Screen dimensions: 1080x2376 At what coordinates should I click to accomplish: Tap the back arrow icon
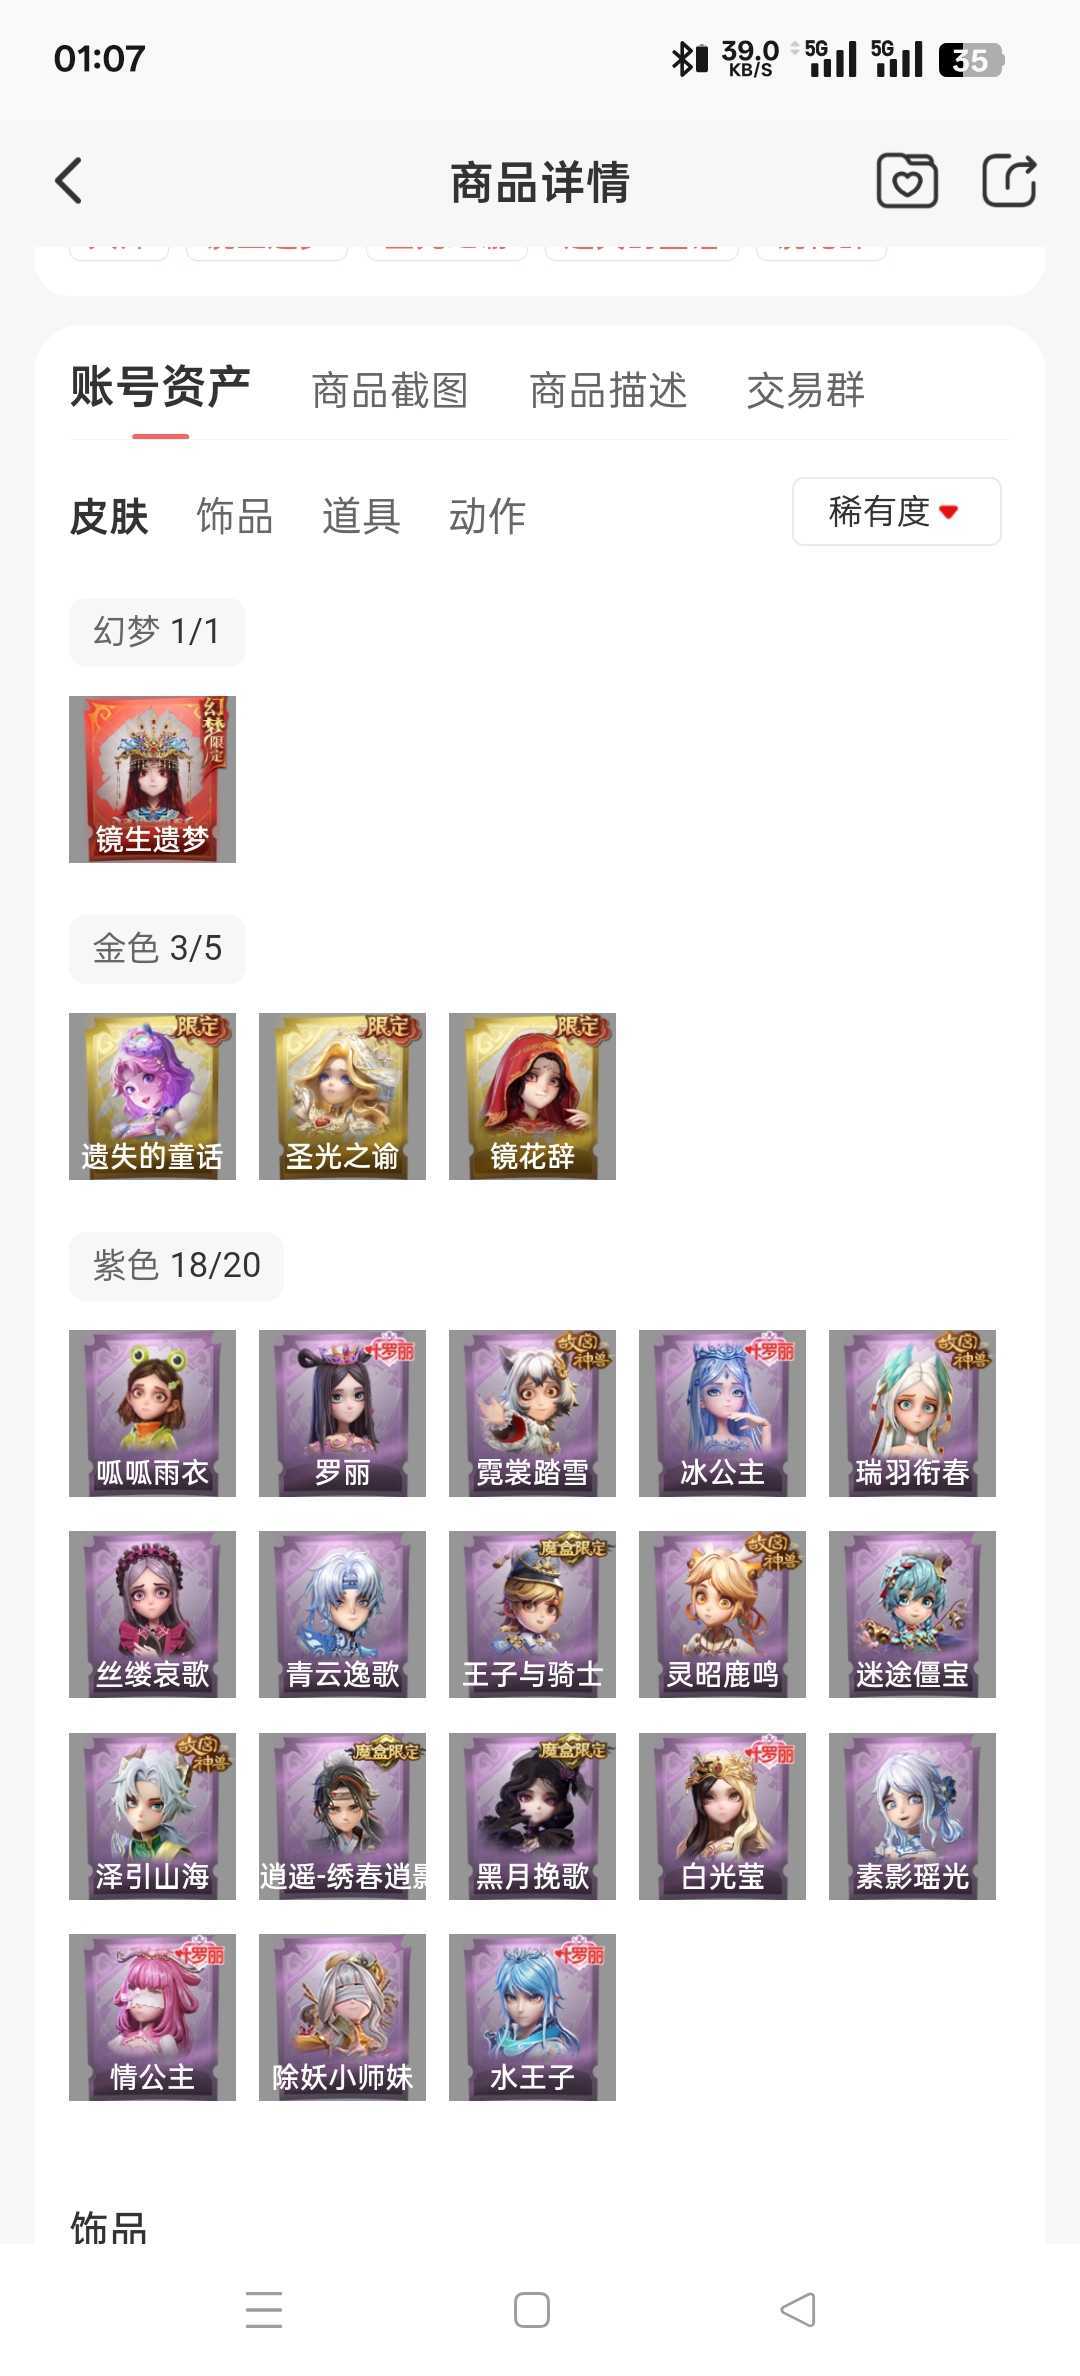point(68,181)
